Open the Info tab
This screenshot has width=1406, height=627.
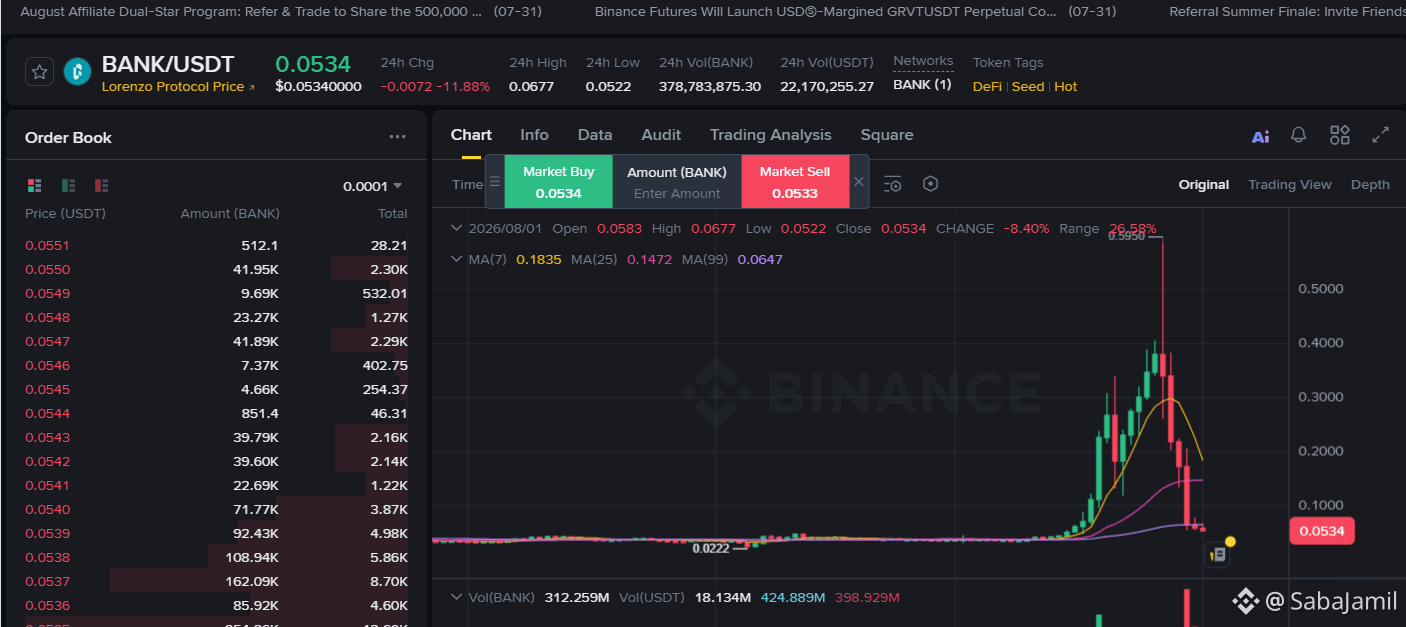click(x=534, y=135)
